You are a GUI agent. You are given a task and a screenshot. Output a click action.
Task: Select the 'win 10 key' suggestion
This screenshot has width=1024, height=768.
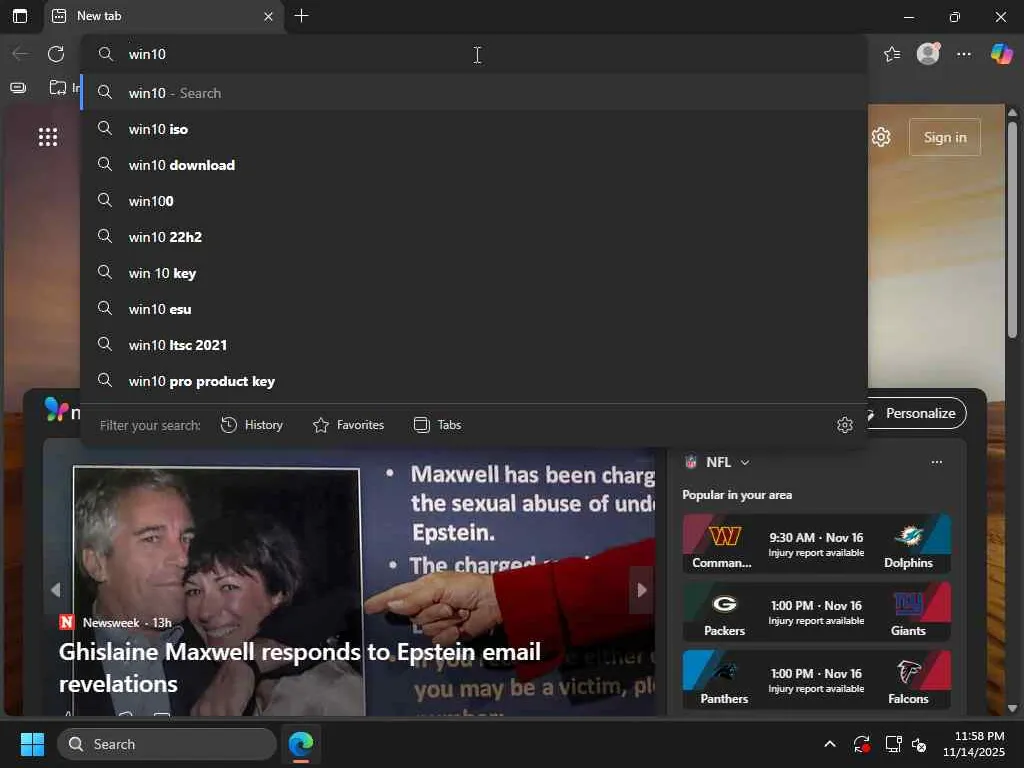coord(474,273)
